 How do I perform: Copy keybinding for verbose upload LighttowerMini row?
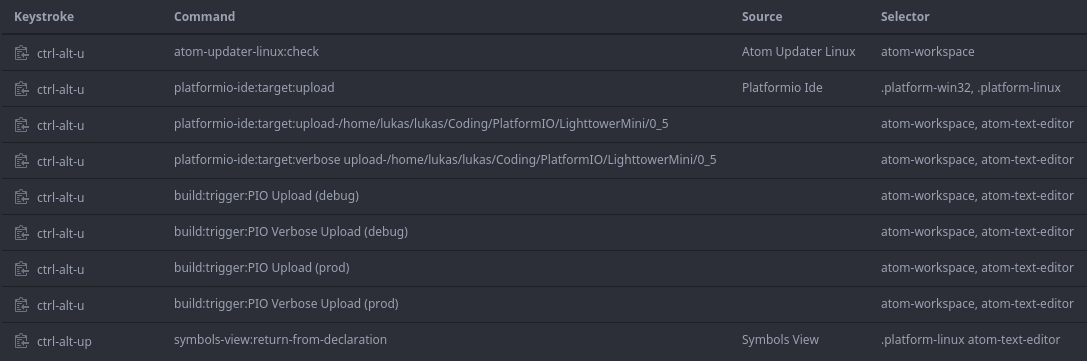click(22, 161)
